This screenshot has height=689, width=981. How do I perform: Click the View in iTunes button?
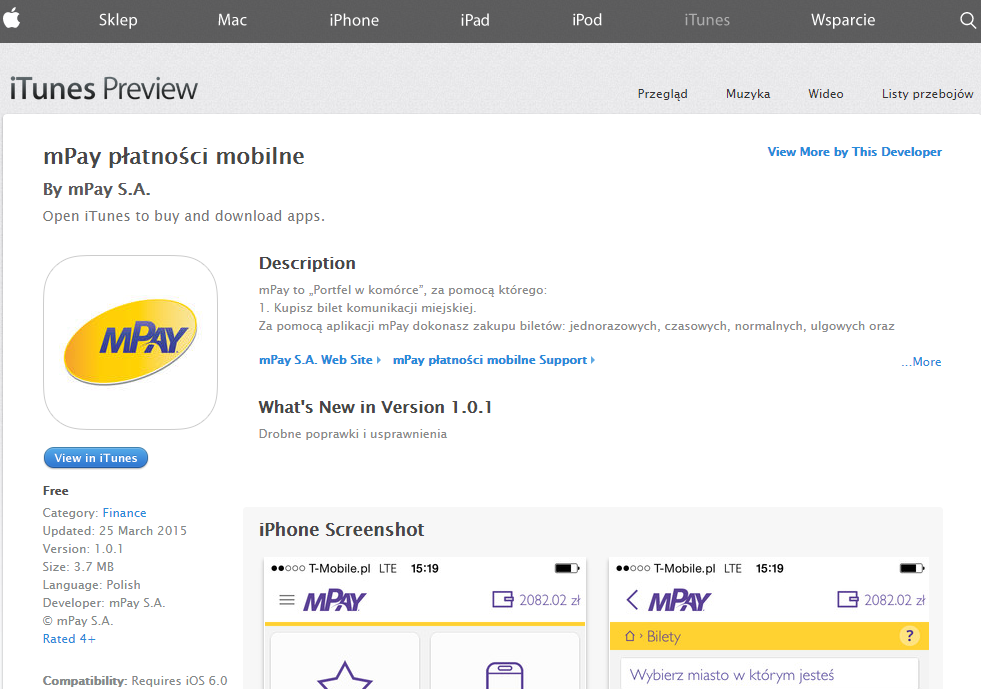click(x=96, y=458)
